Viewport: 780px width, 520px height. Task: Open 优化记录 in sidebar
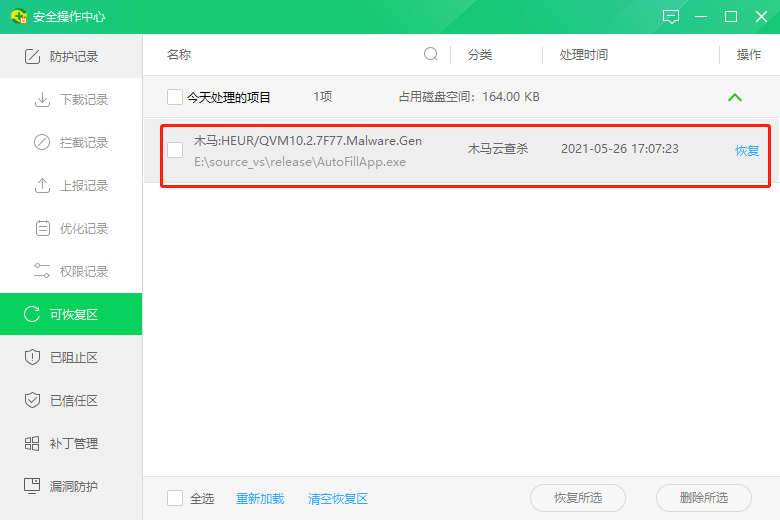click(71, 228)
